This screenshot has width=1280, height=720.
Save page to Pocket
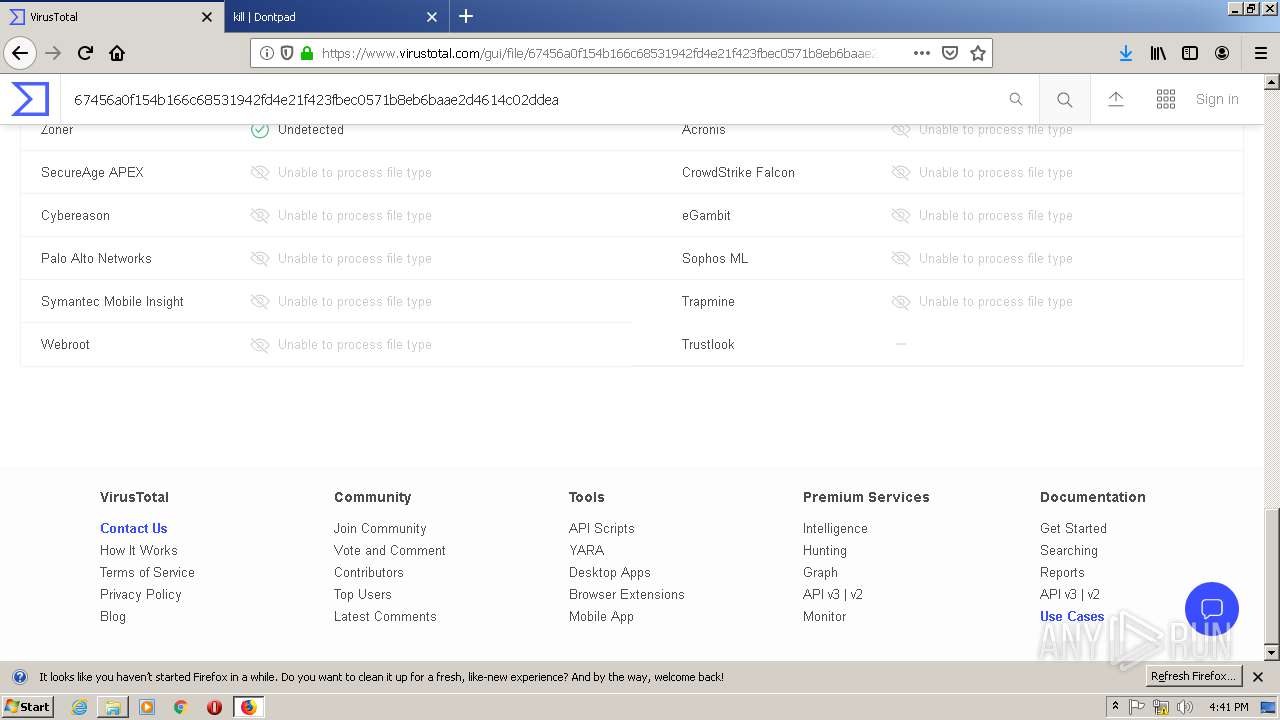tap(950, 53)
